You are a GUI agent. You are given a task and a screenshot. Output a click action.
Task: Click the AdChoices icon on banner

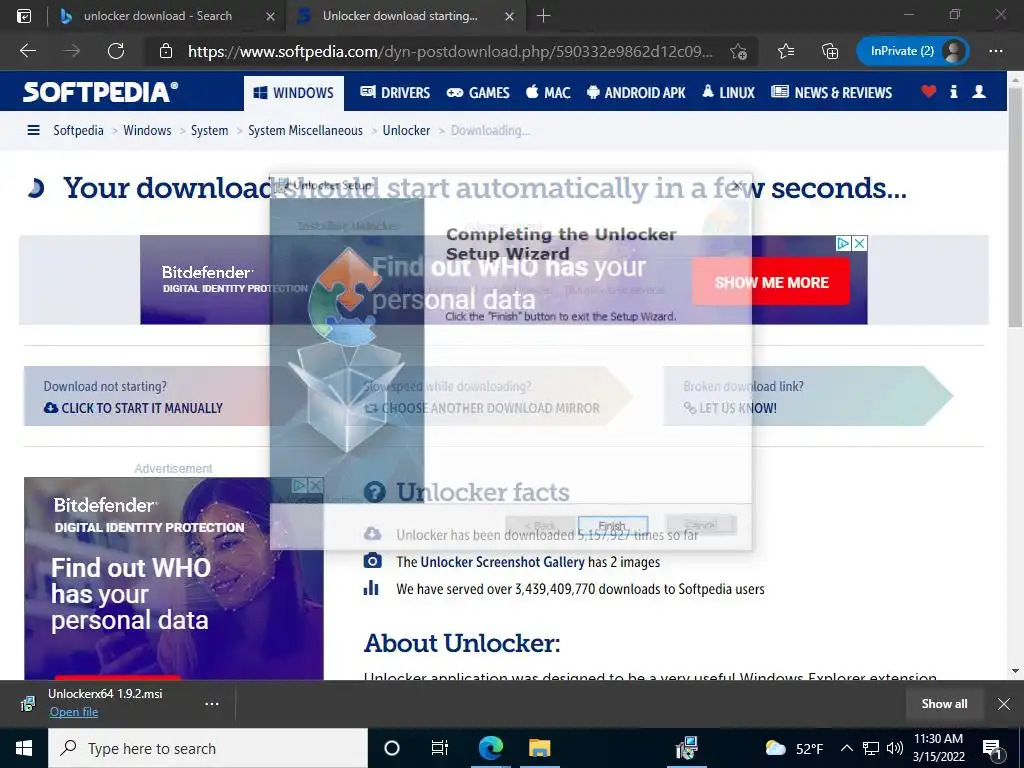click(x=843, y=244)
